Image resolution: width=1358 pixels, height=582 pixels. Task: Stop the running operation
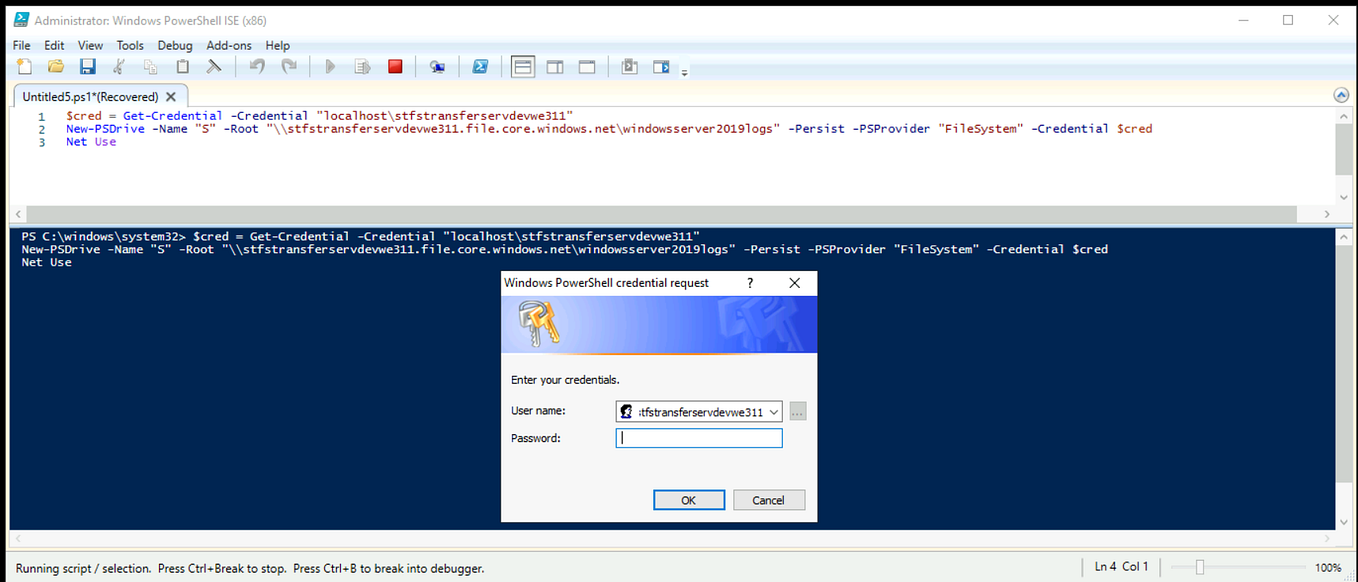(394, 65)
